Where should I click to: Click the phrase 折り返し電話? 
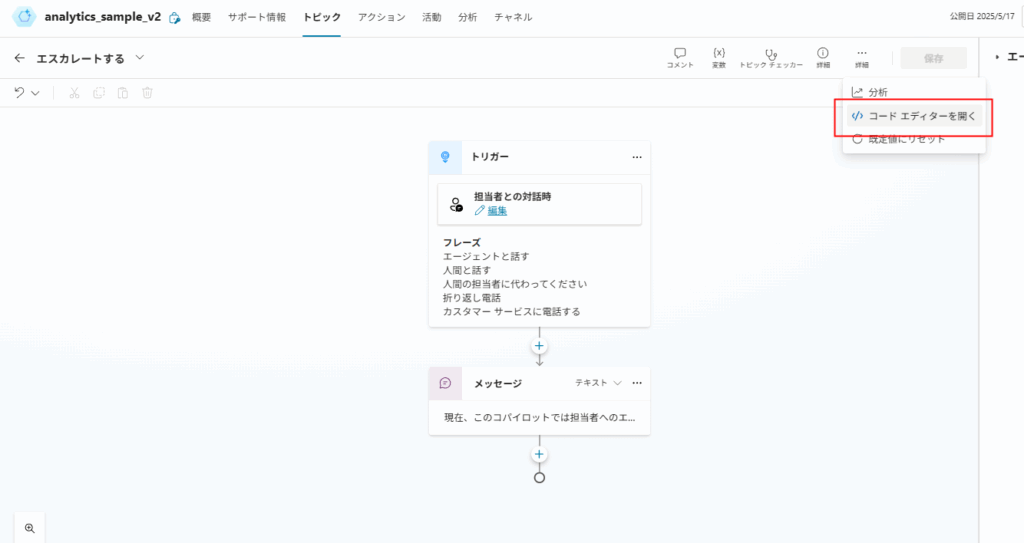(x=472, y=298)
